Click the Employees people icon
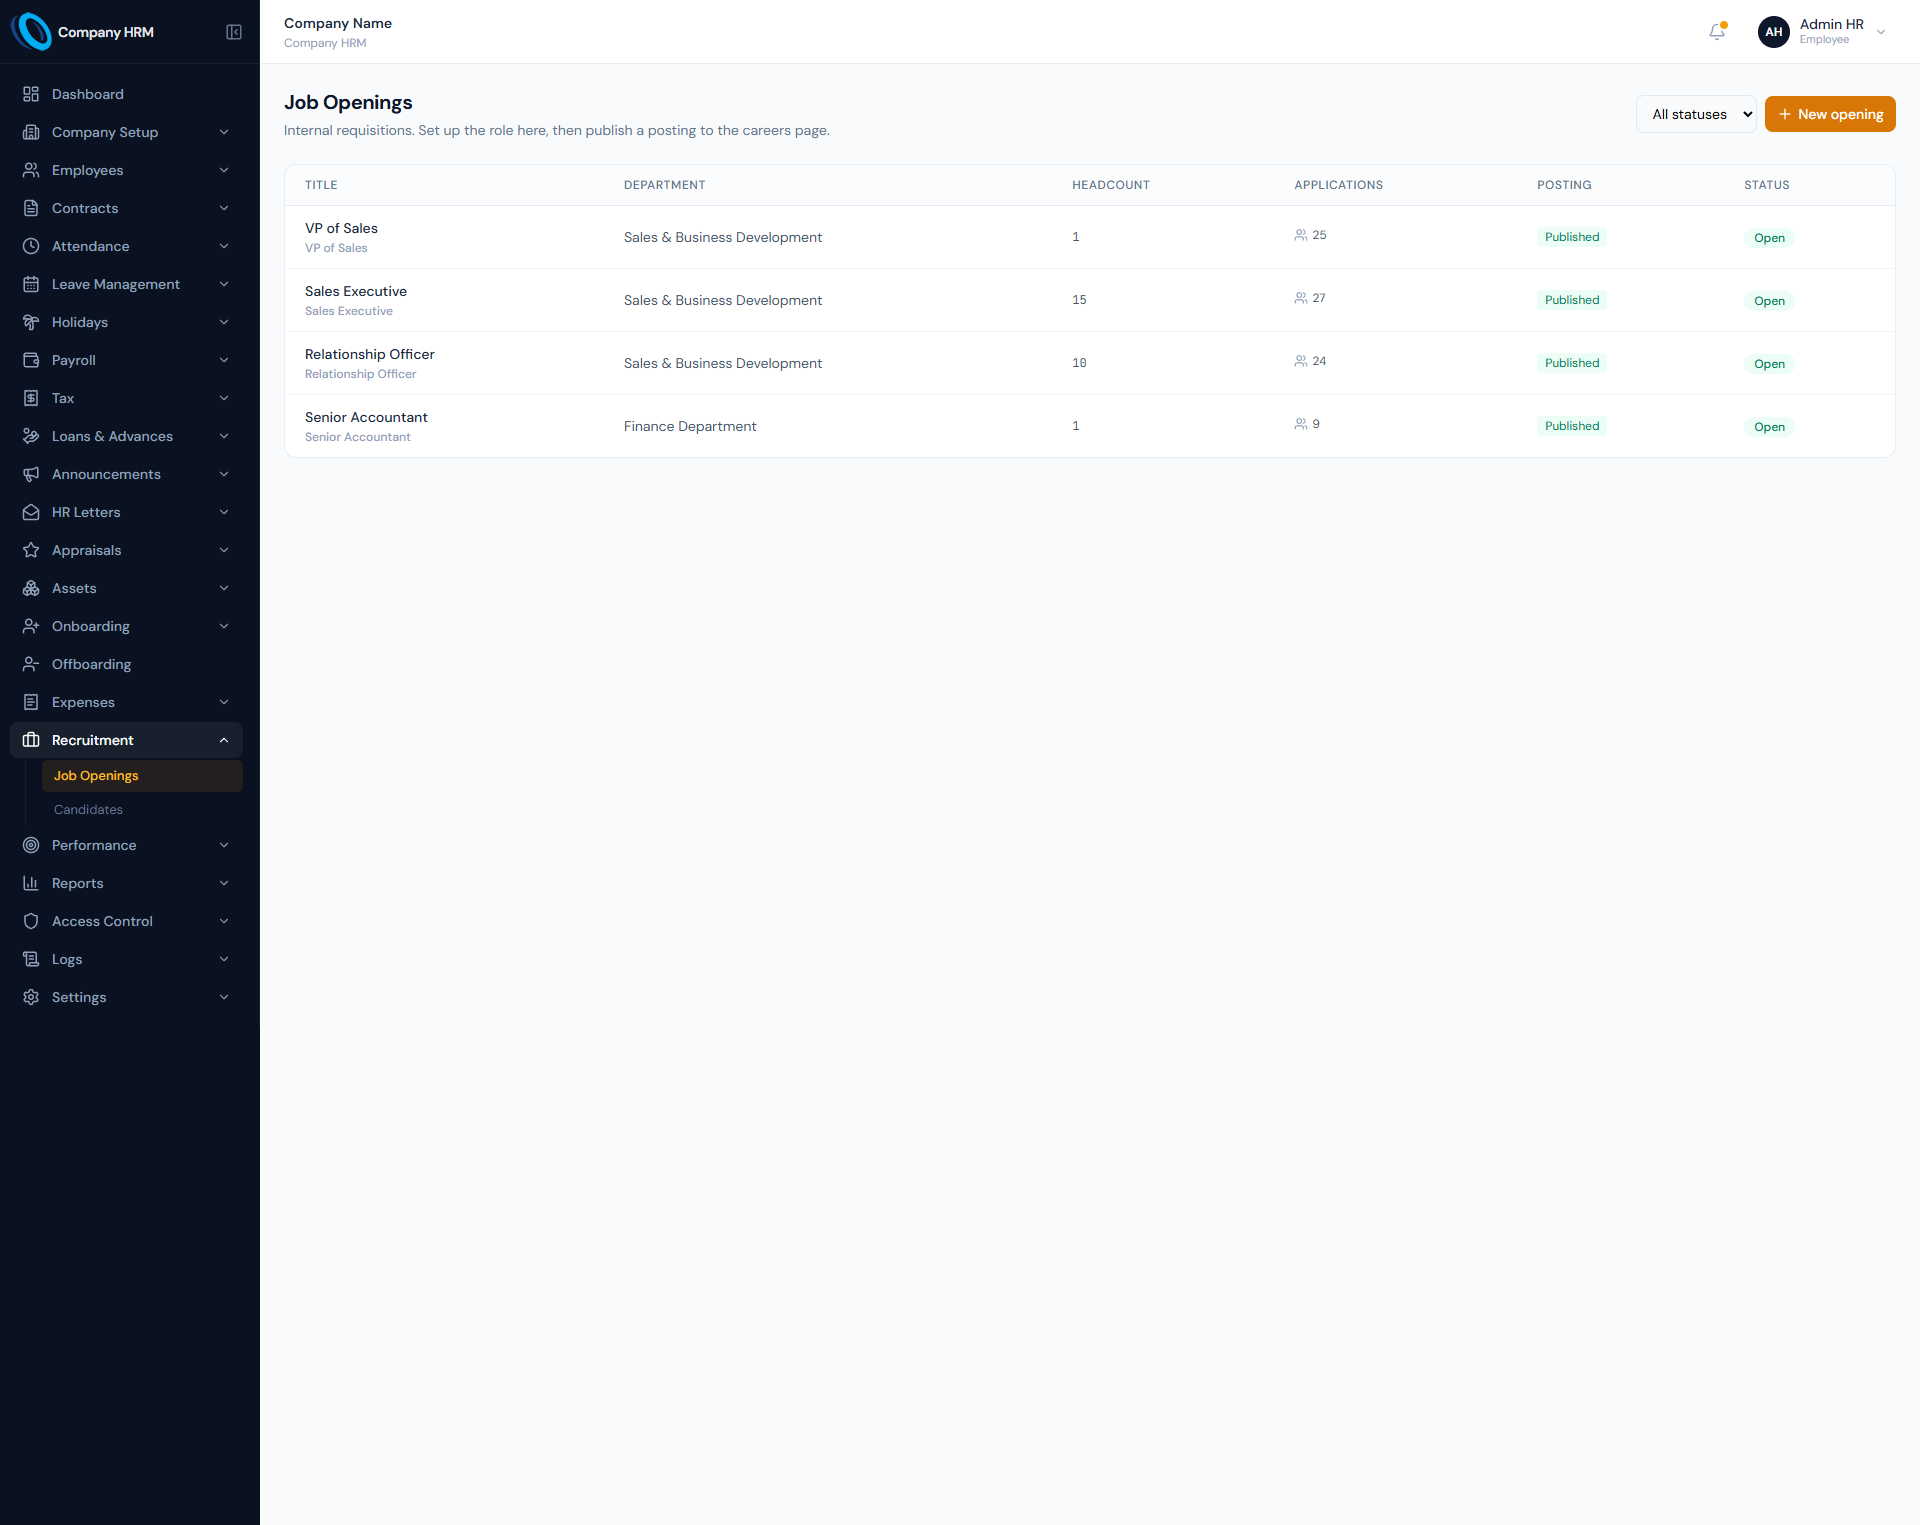This screenshot has height=1525, width=1920. click(x=31, y=170)
